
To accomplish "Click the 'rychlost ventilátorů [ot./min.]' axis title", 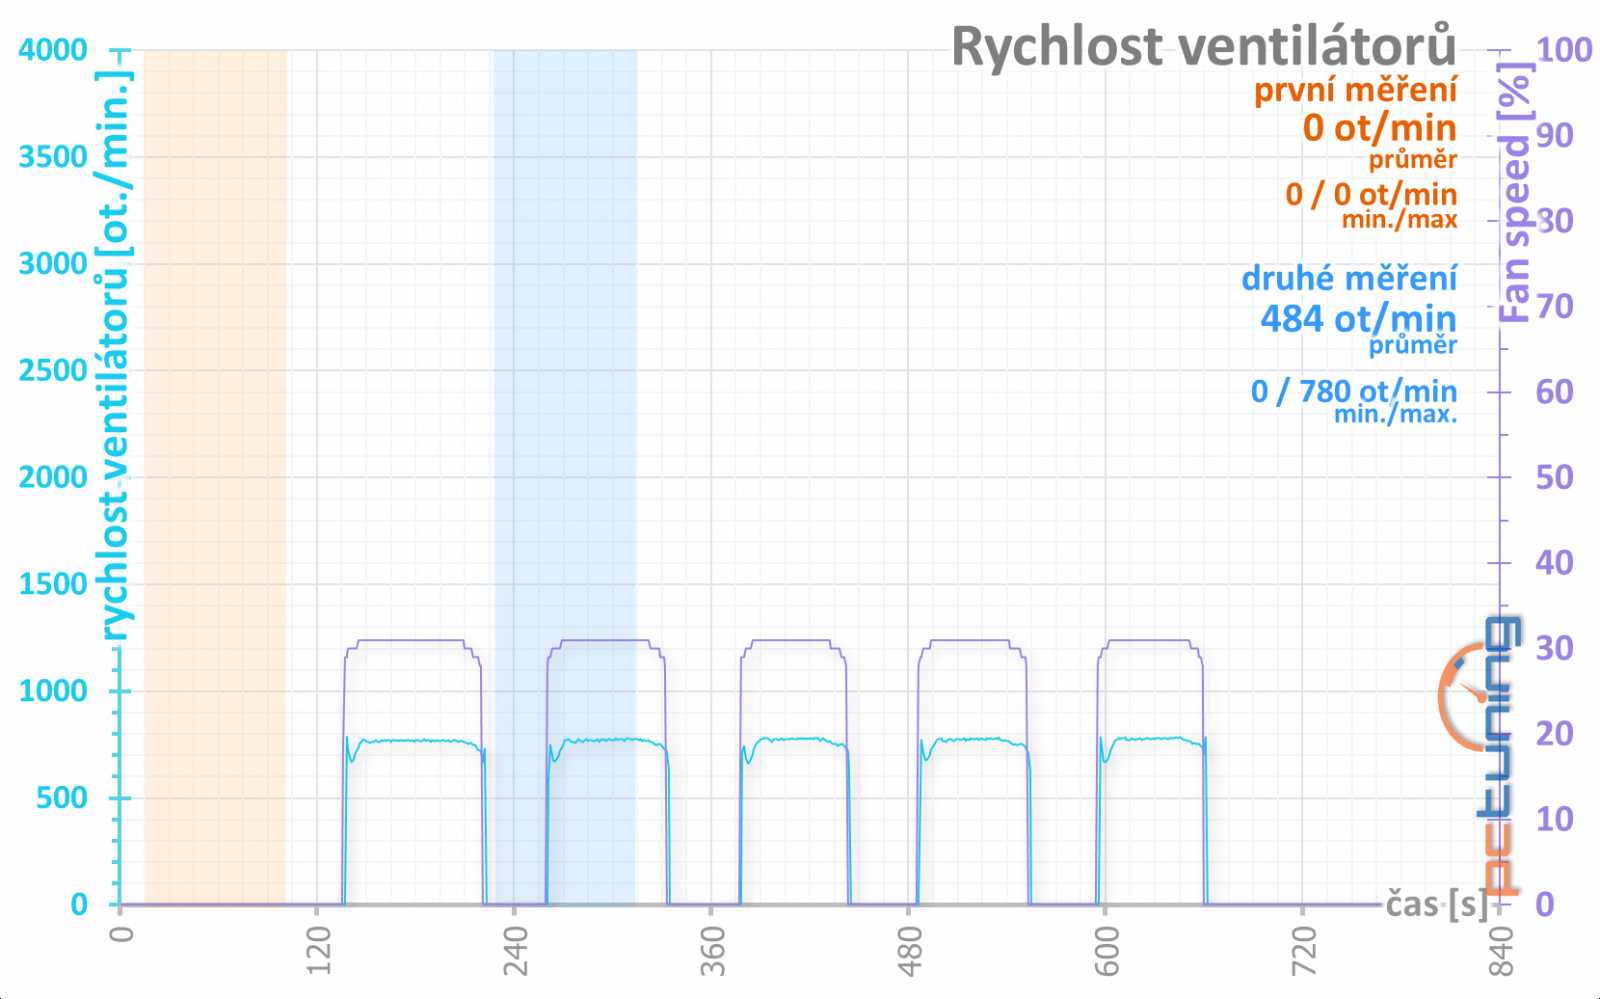I will pyautogui.click(x=115, y=355).
